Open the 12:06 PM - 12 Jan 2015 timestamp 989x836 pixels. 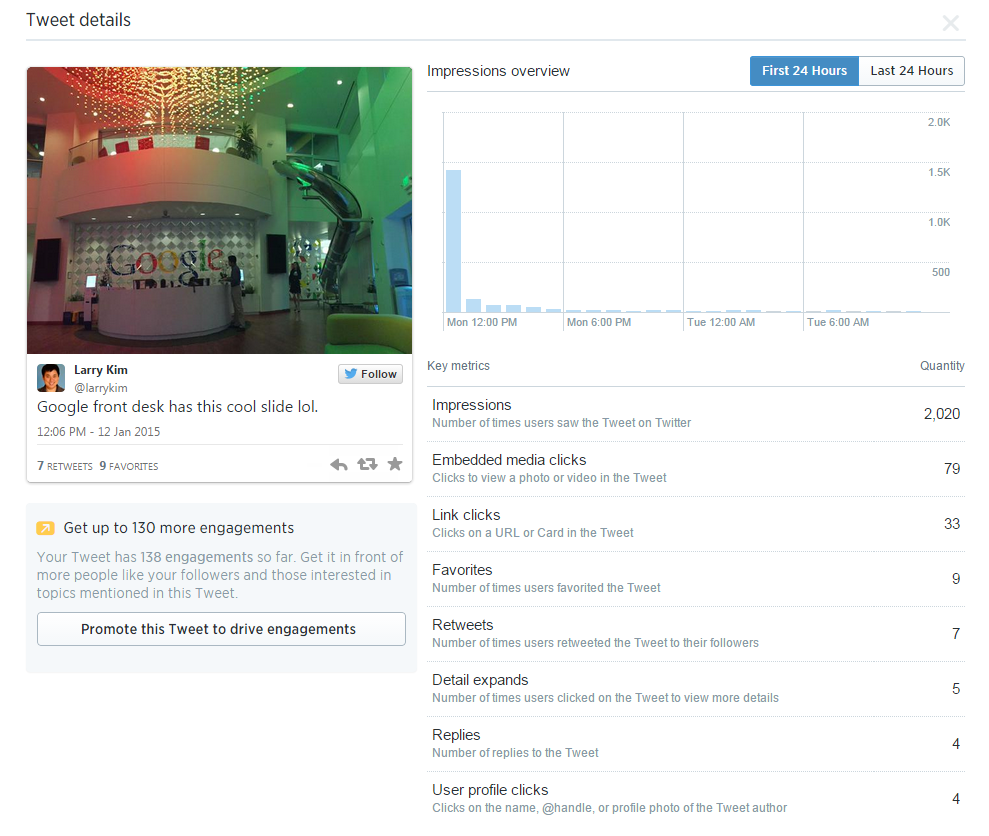coord(98,432)
